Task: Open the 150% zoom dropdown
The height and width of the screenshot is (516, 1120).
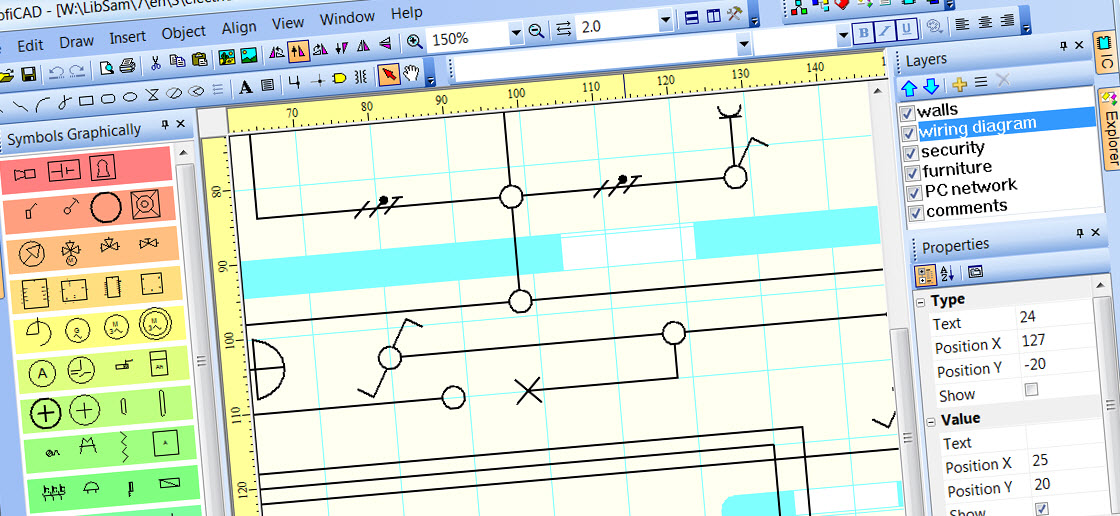Action: [516, 33]
